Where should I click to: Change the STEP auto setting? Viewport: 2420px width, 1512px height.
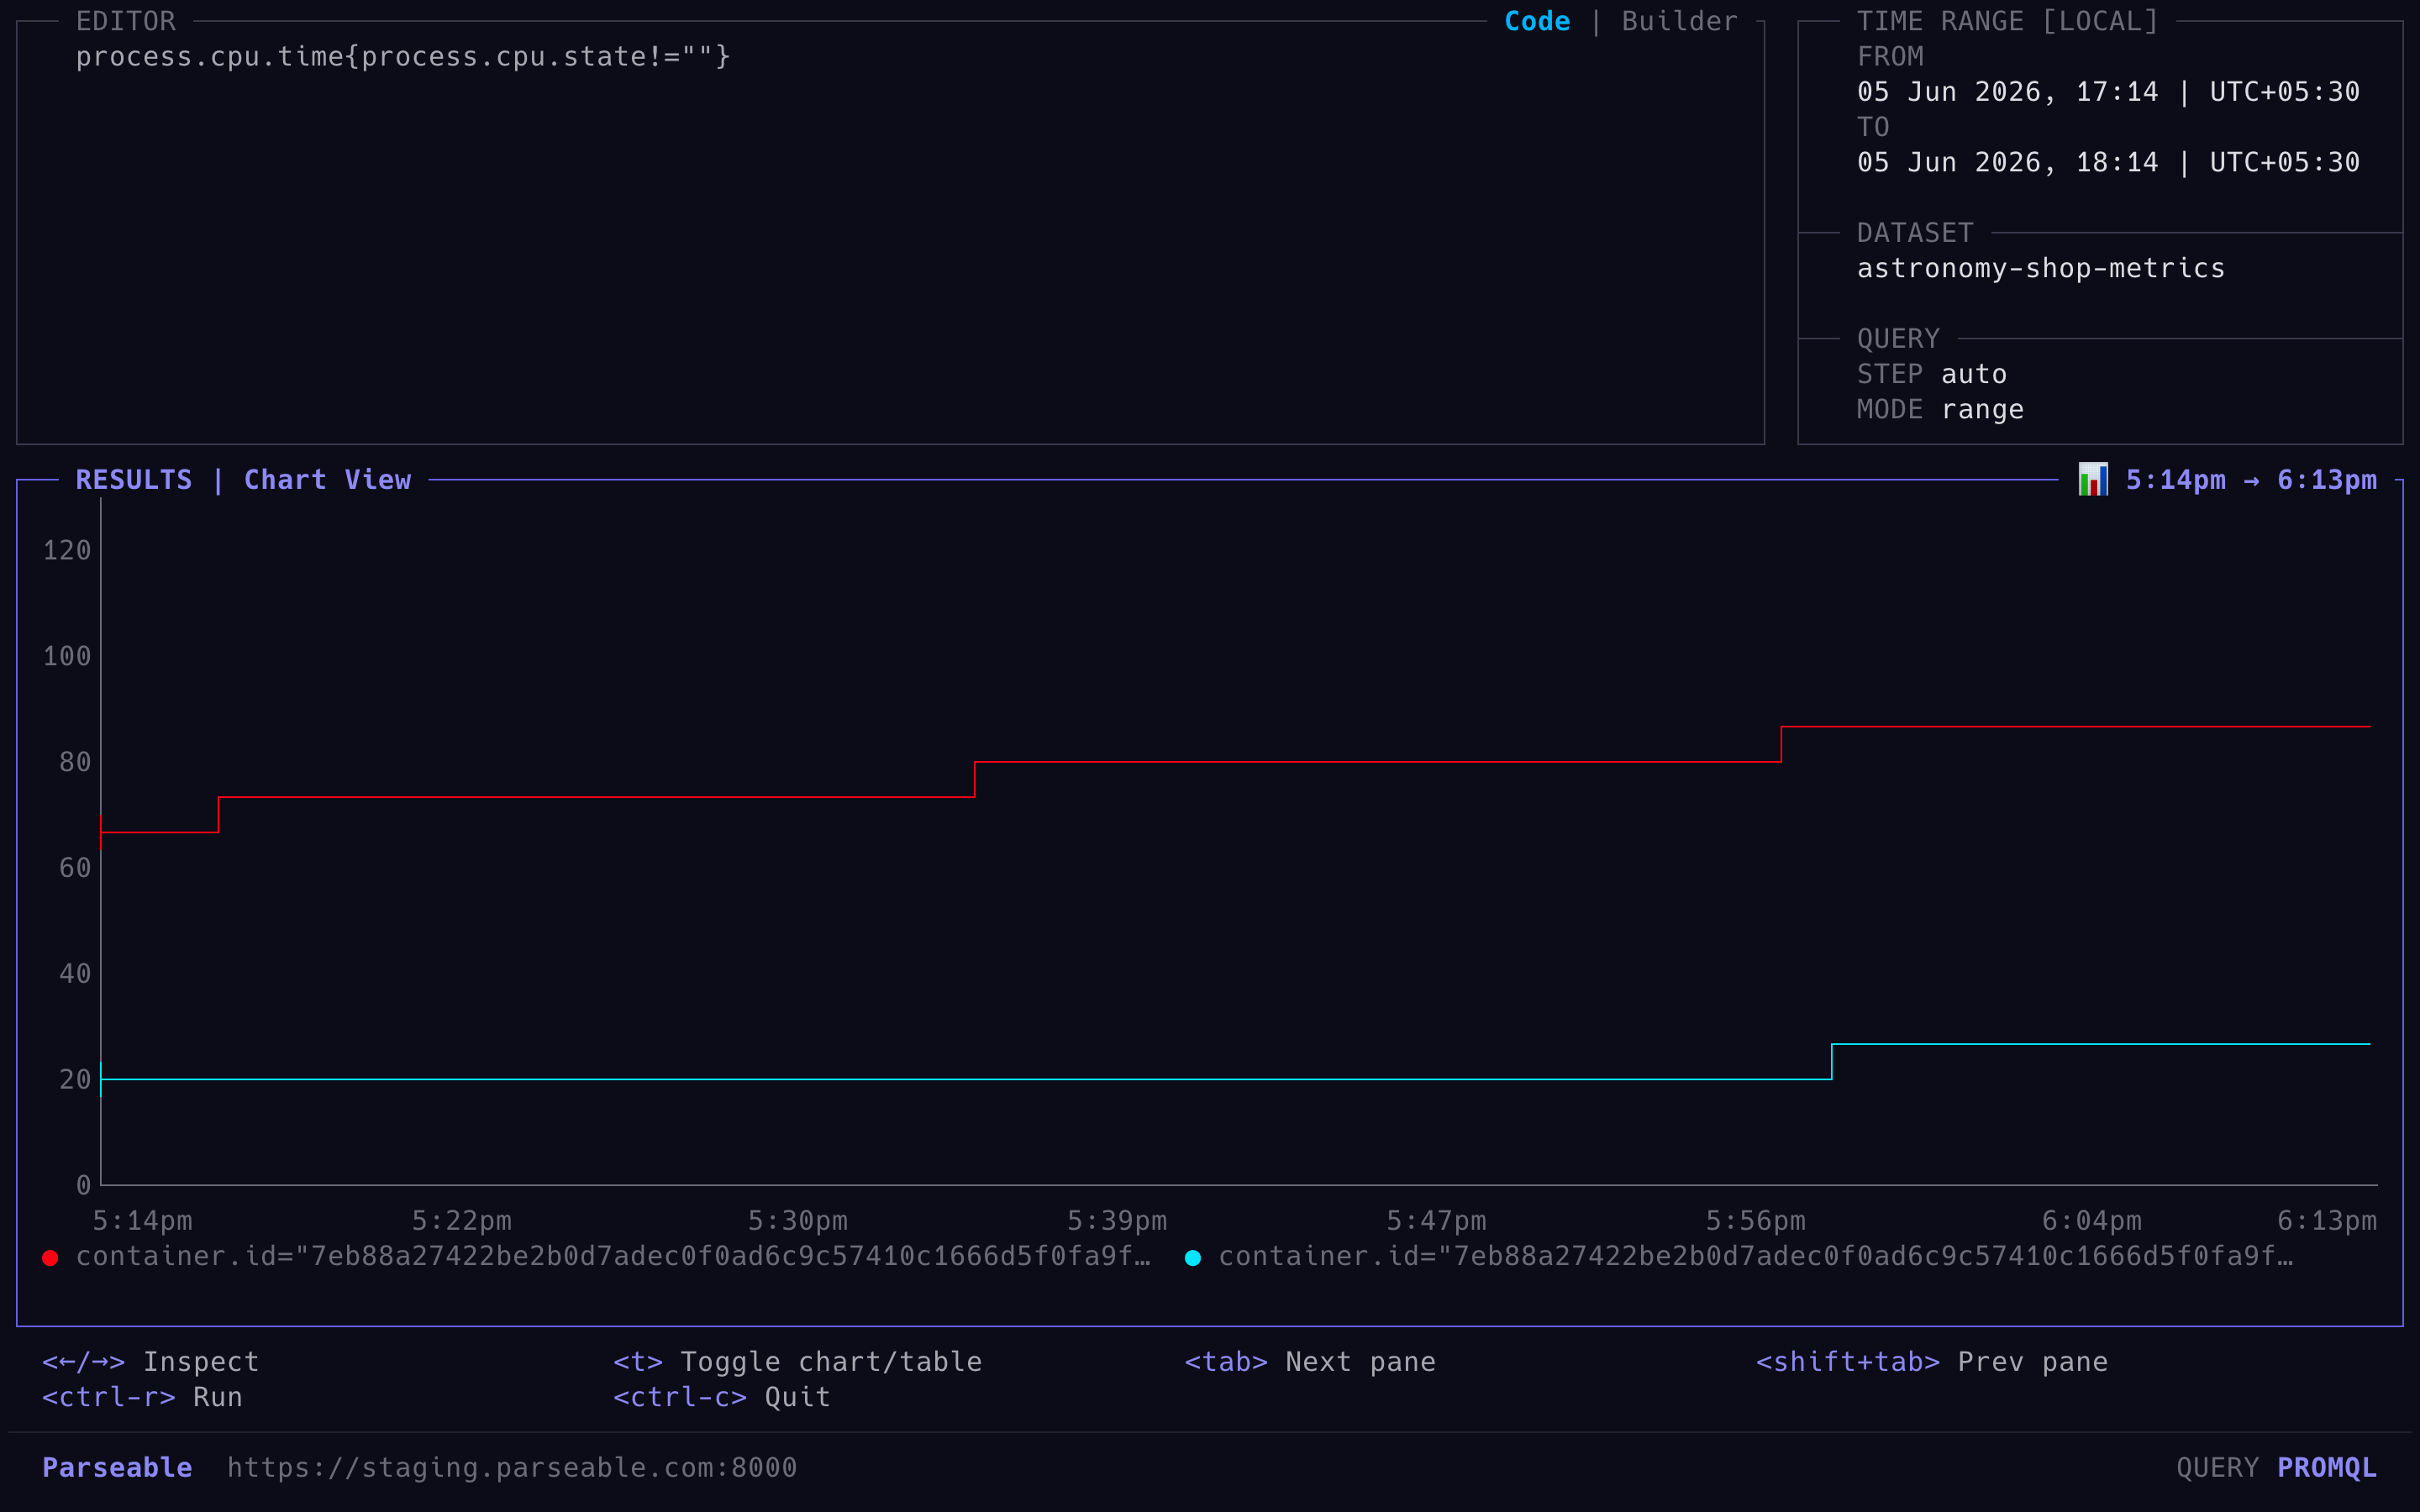tap(1932, 374)
